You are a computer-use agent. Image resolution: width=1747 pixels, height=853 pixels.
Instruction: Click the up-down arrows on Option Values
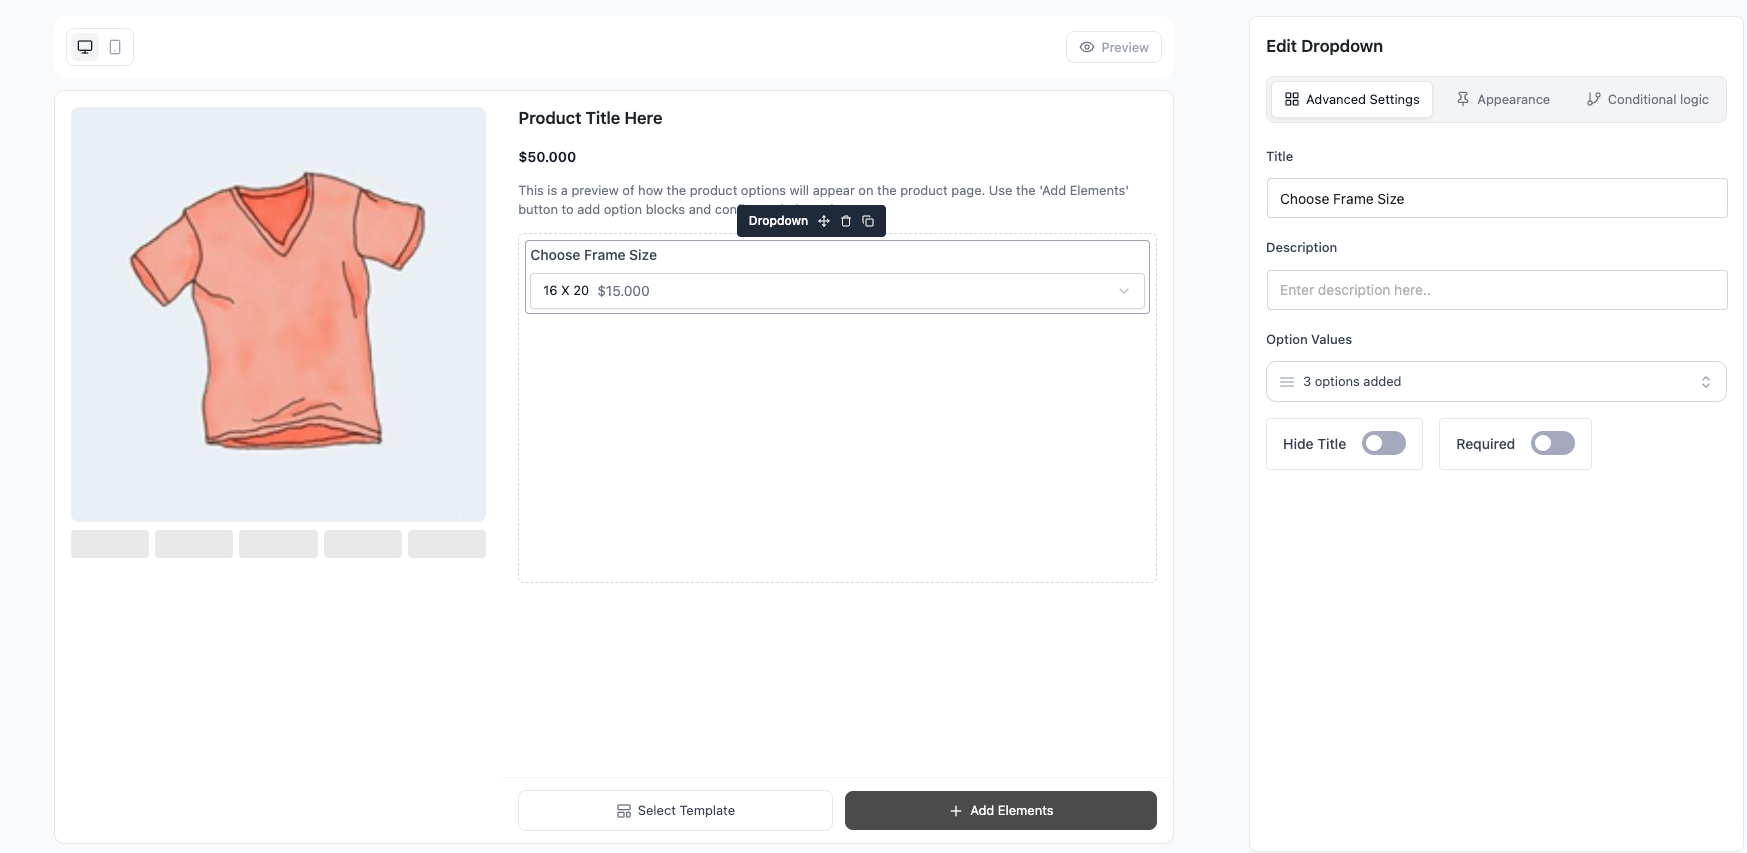coord(1706,382)
